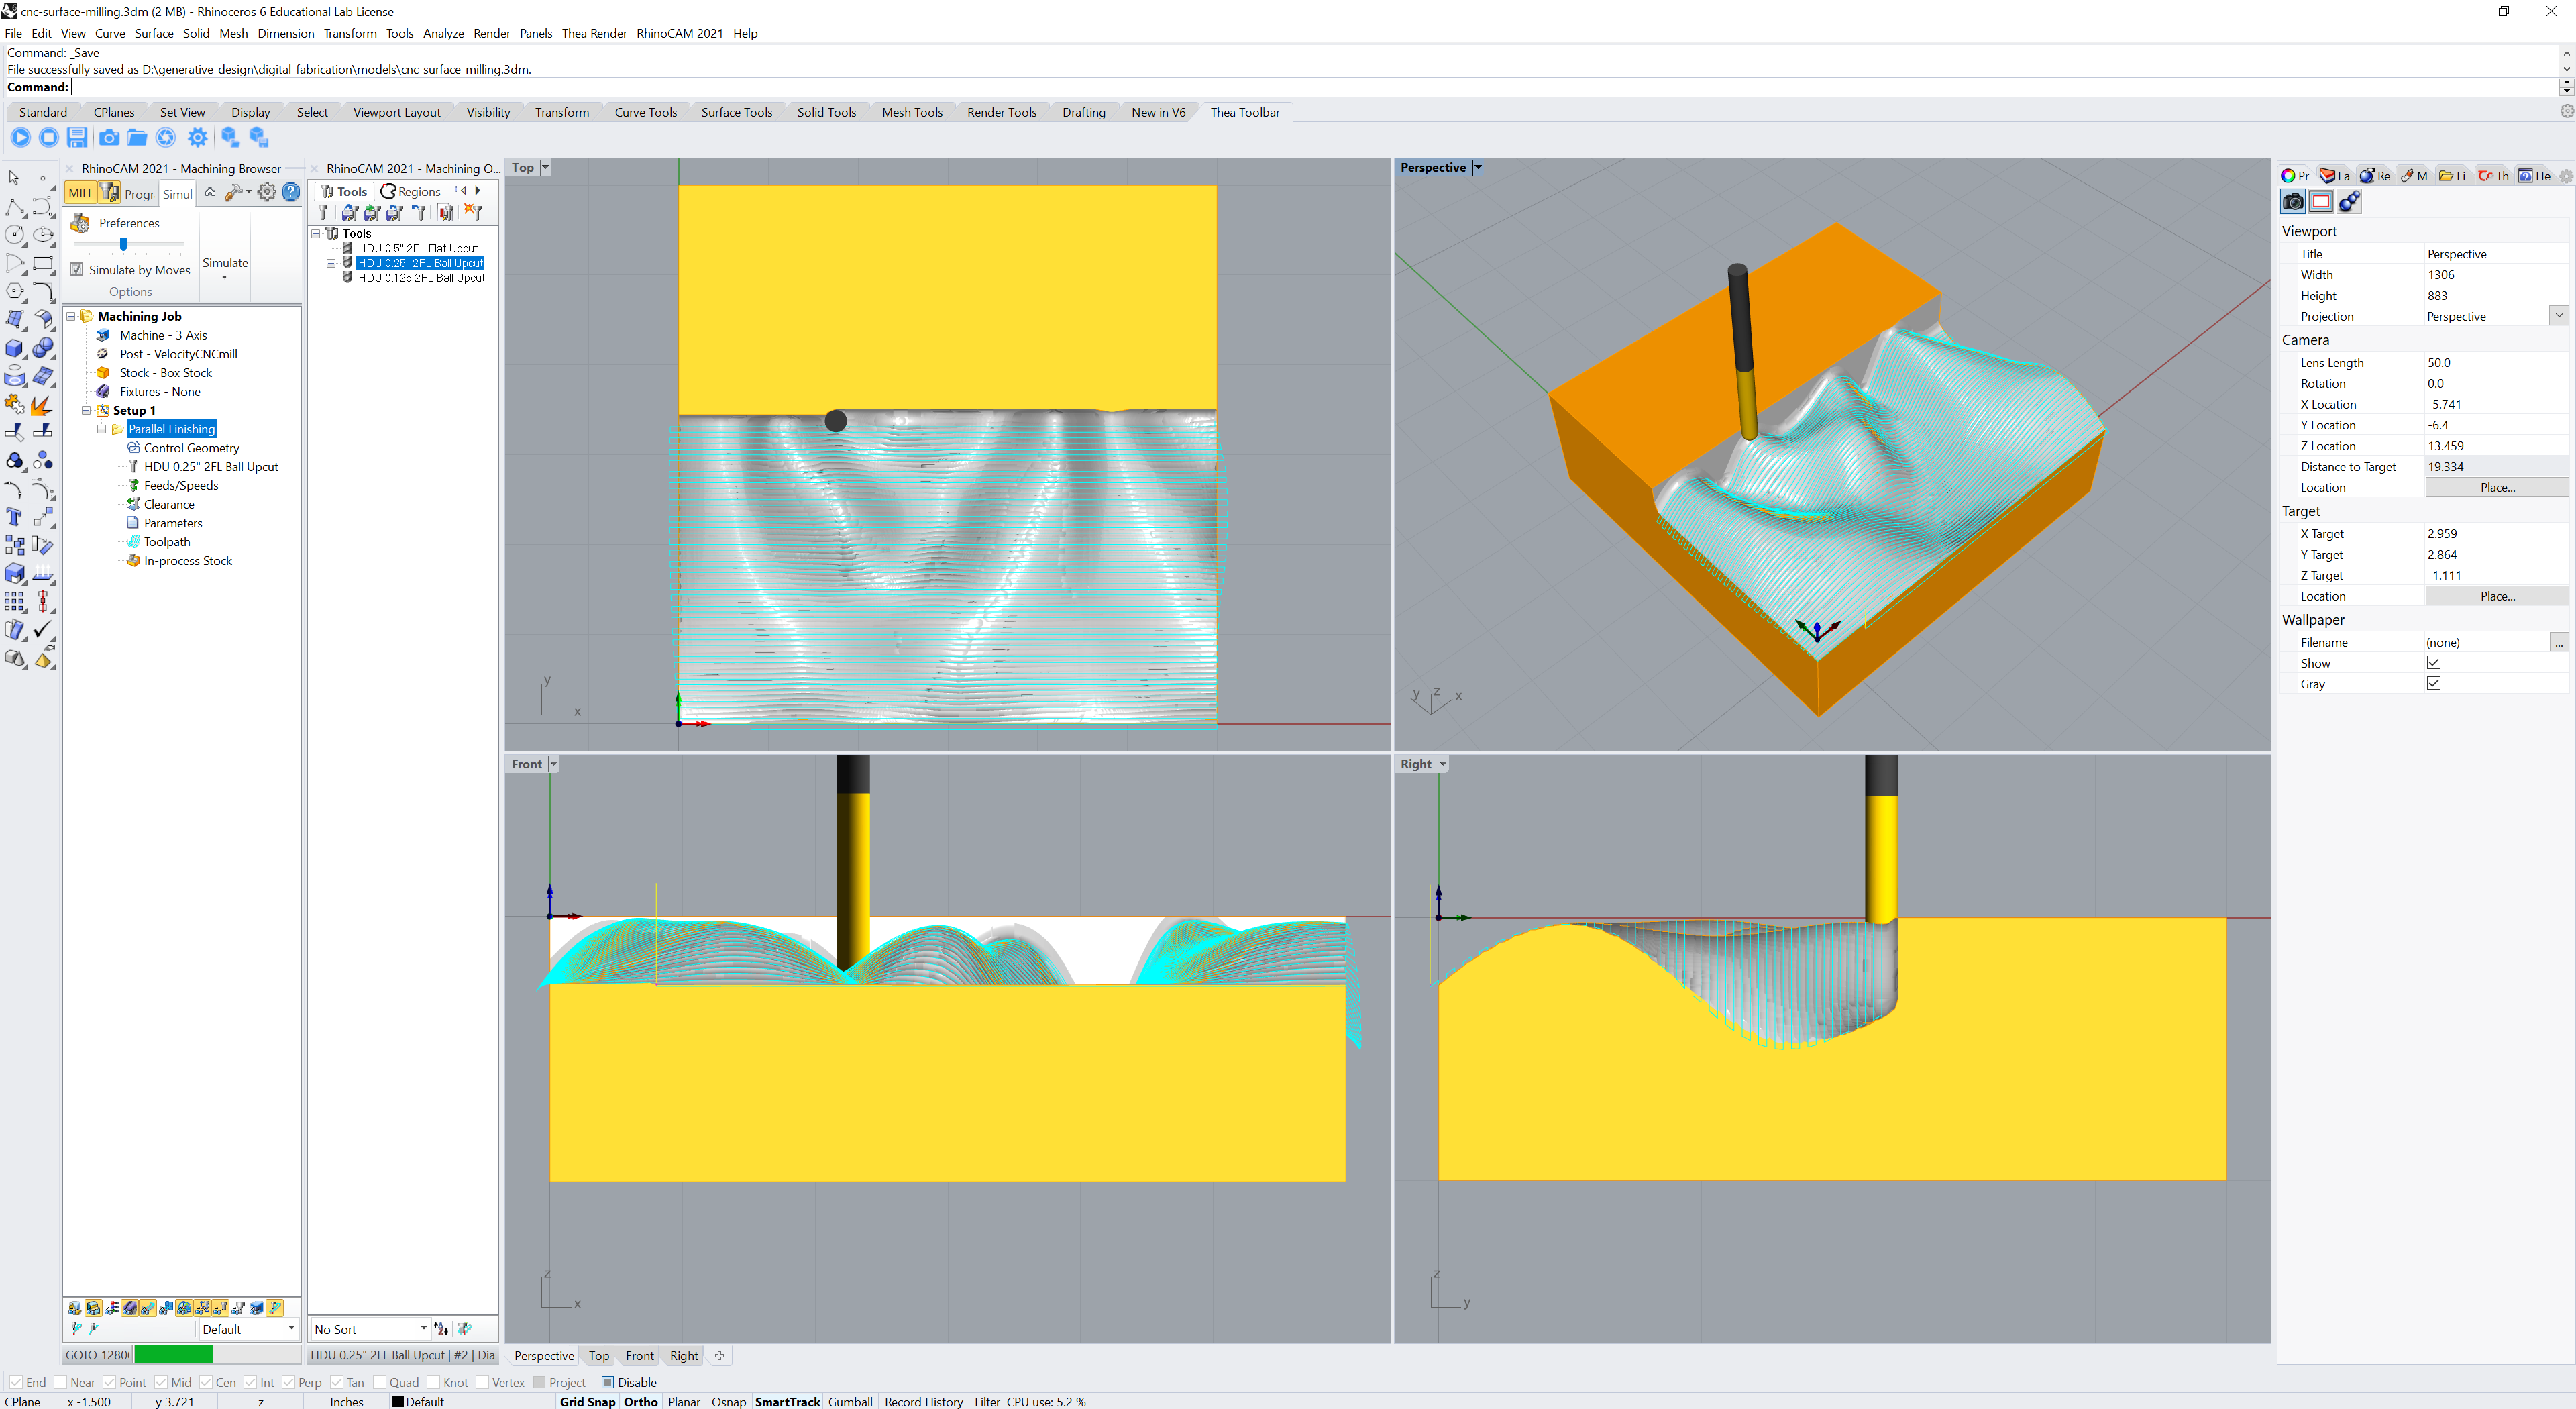Click the Thea camera snapshot icon
The image size is (2576, 1409).
[x=108, y=138]
